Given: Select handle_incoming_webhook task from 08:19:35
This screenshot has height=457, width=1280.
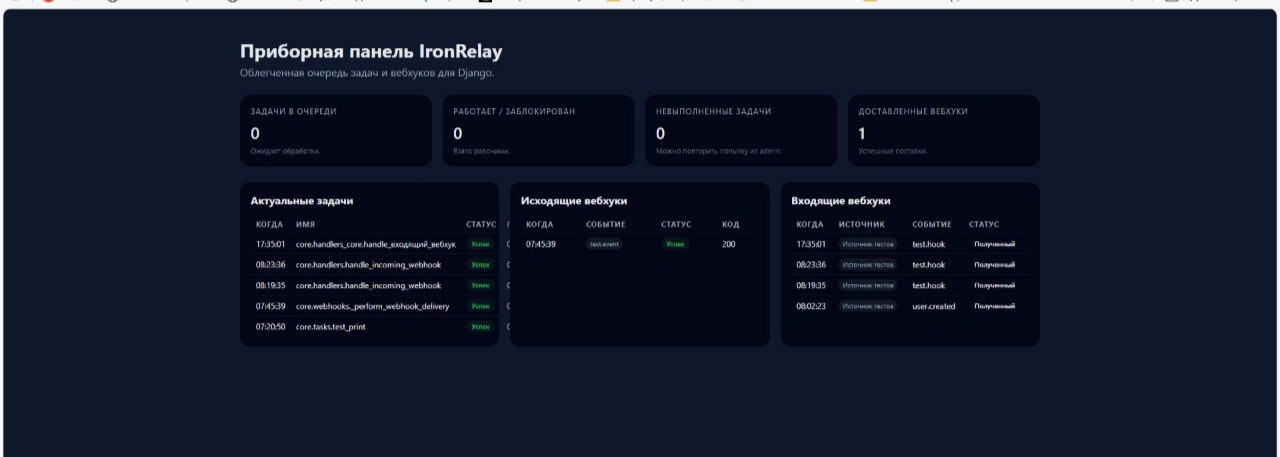Looking at the screenshot, I should (x=368, y=285).
